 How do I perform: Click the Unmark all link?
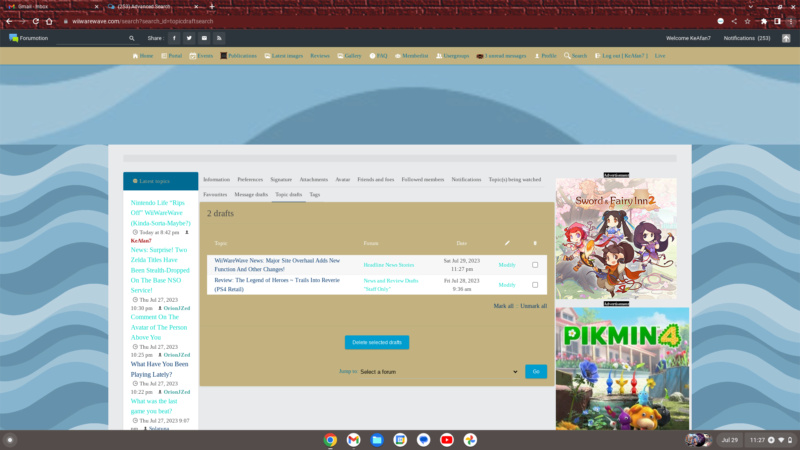point(533,306)
